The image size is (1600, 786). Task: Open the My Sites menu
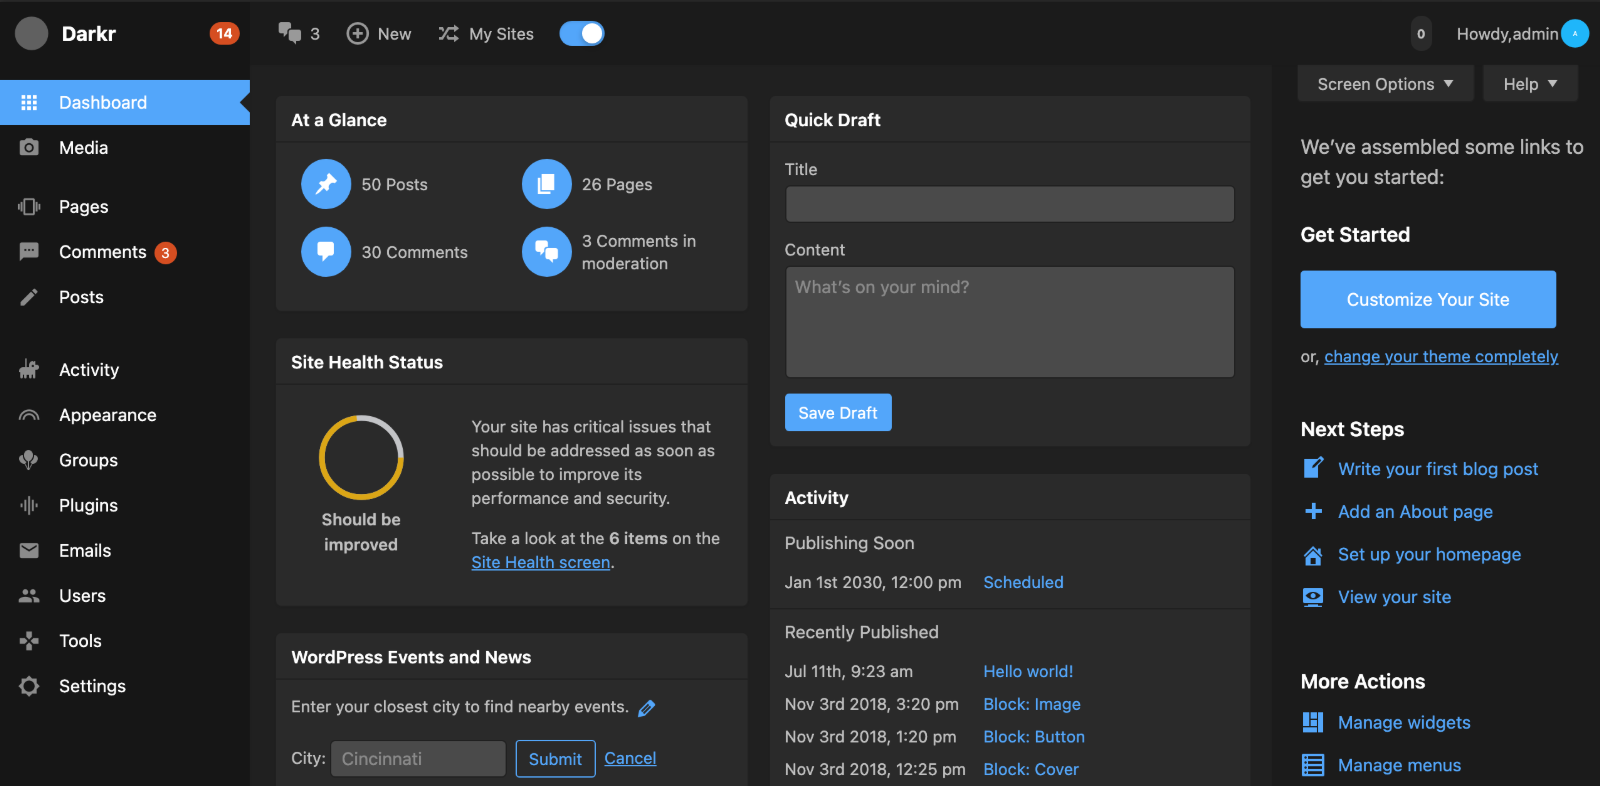tap(486, 34)
